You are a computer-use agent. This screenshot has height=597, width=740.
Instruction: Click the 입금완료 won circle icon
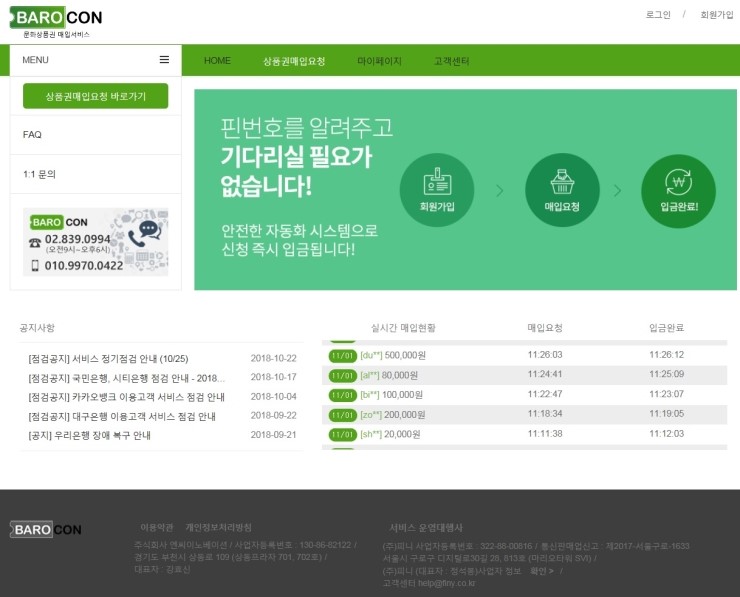[x=678, y=191]
